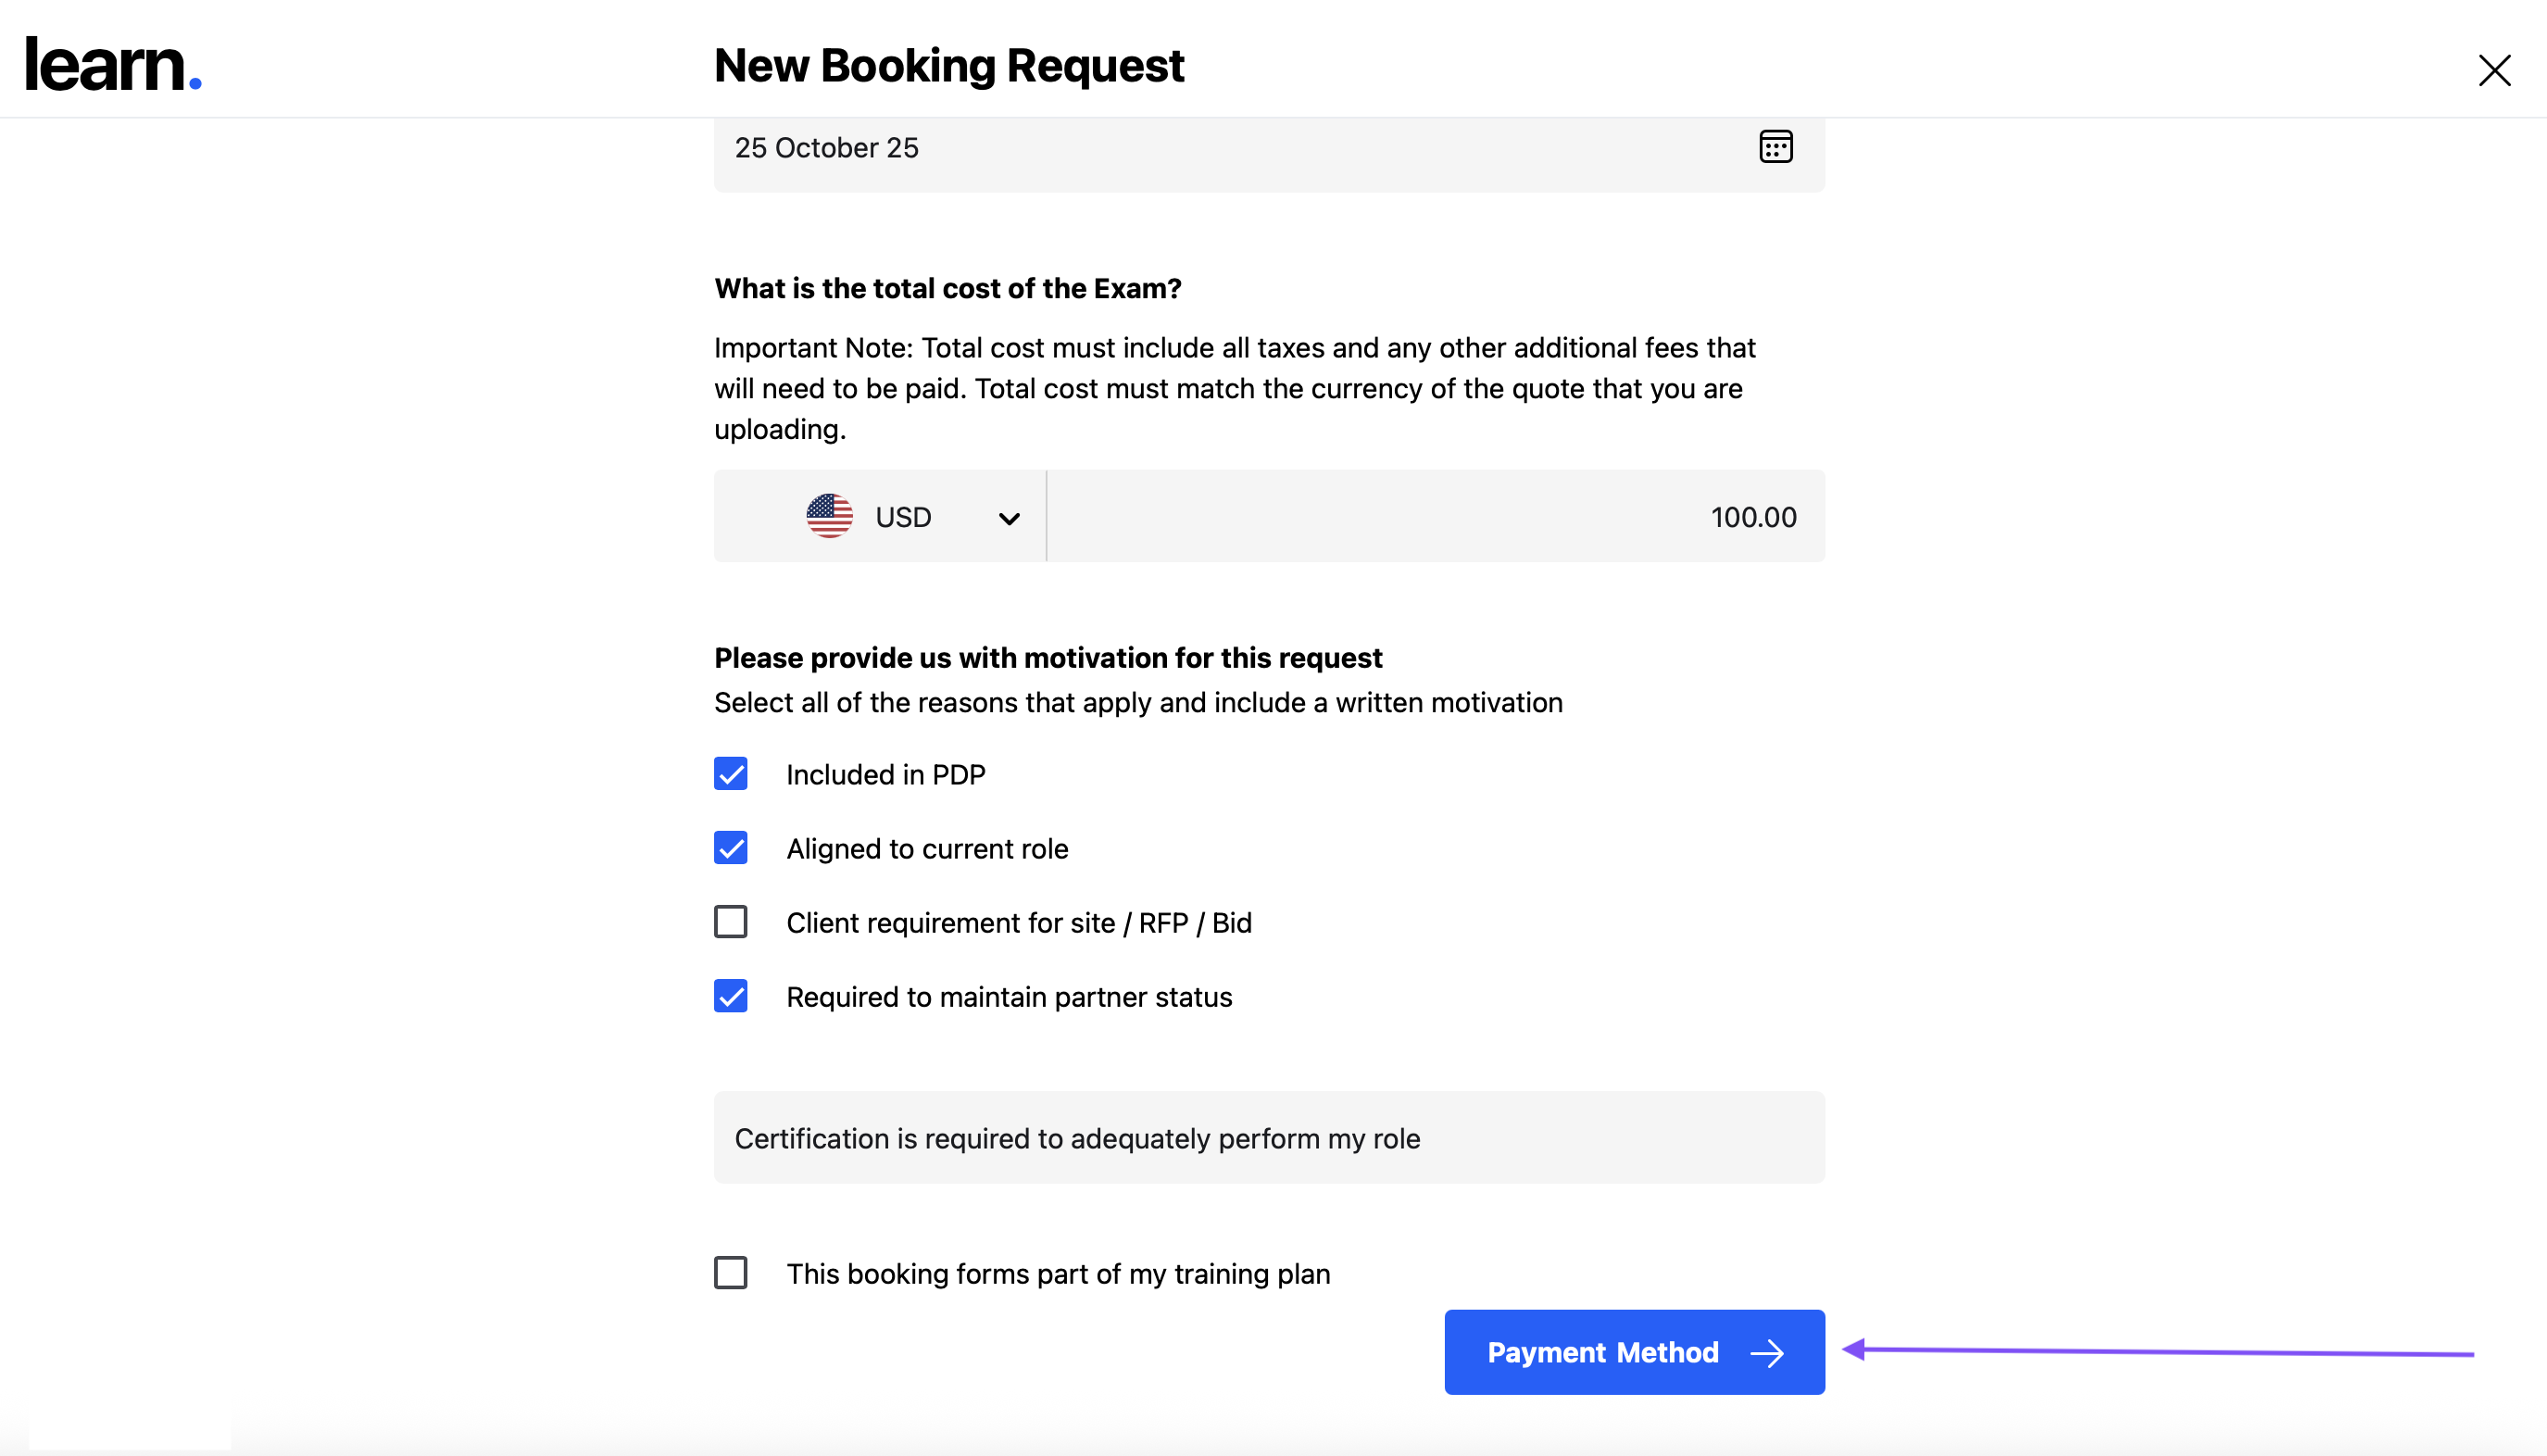Click the written motivation text field
2547x1456 pixels.
(x=1269, y=1138)
